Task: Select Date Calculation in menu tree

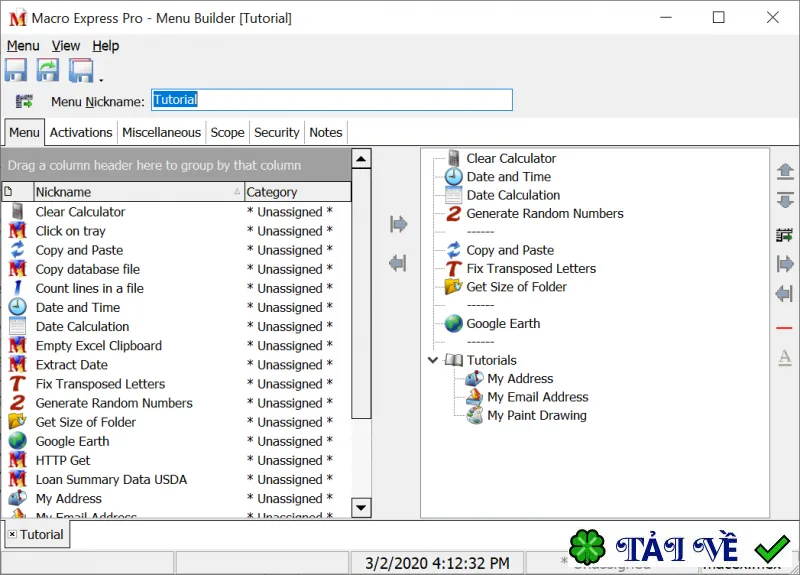Action: point(513,195)
